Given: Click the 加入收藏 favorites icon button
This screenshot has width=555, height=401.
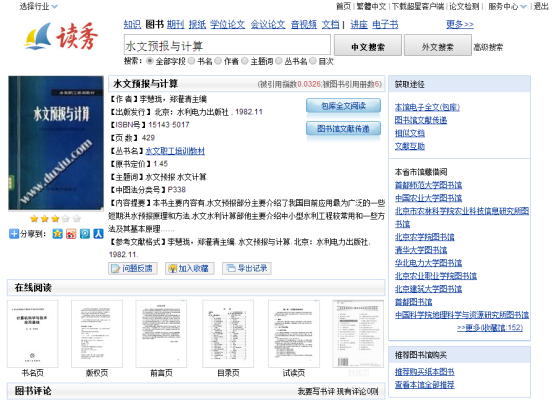Looking at the screenshot, I should click(x=189, y=268).
